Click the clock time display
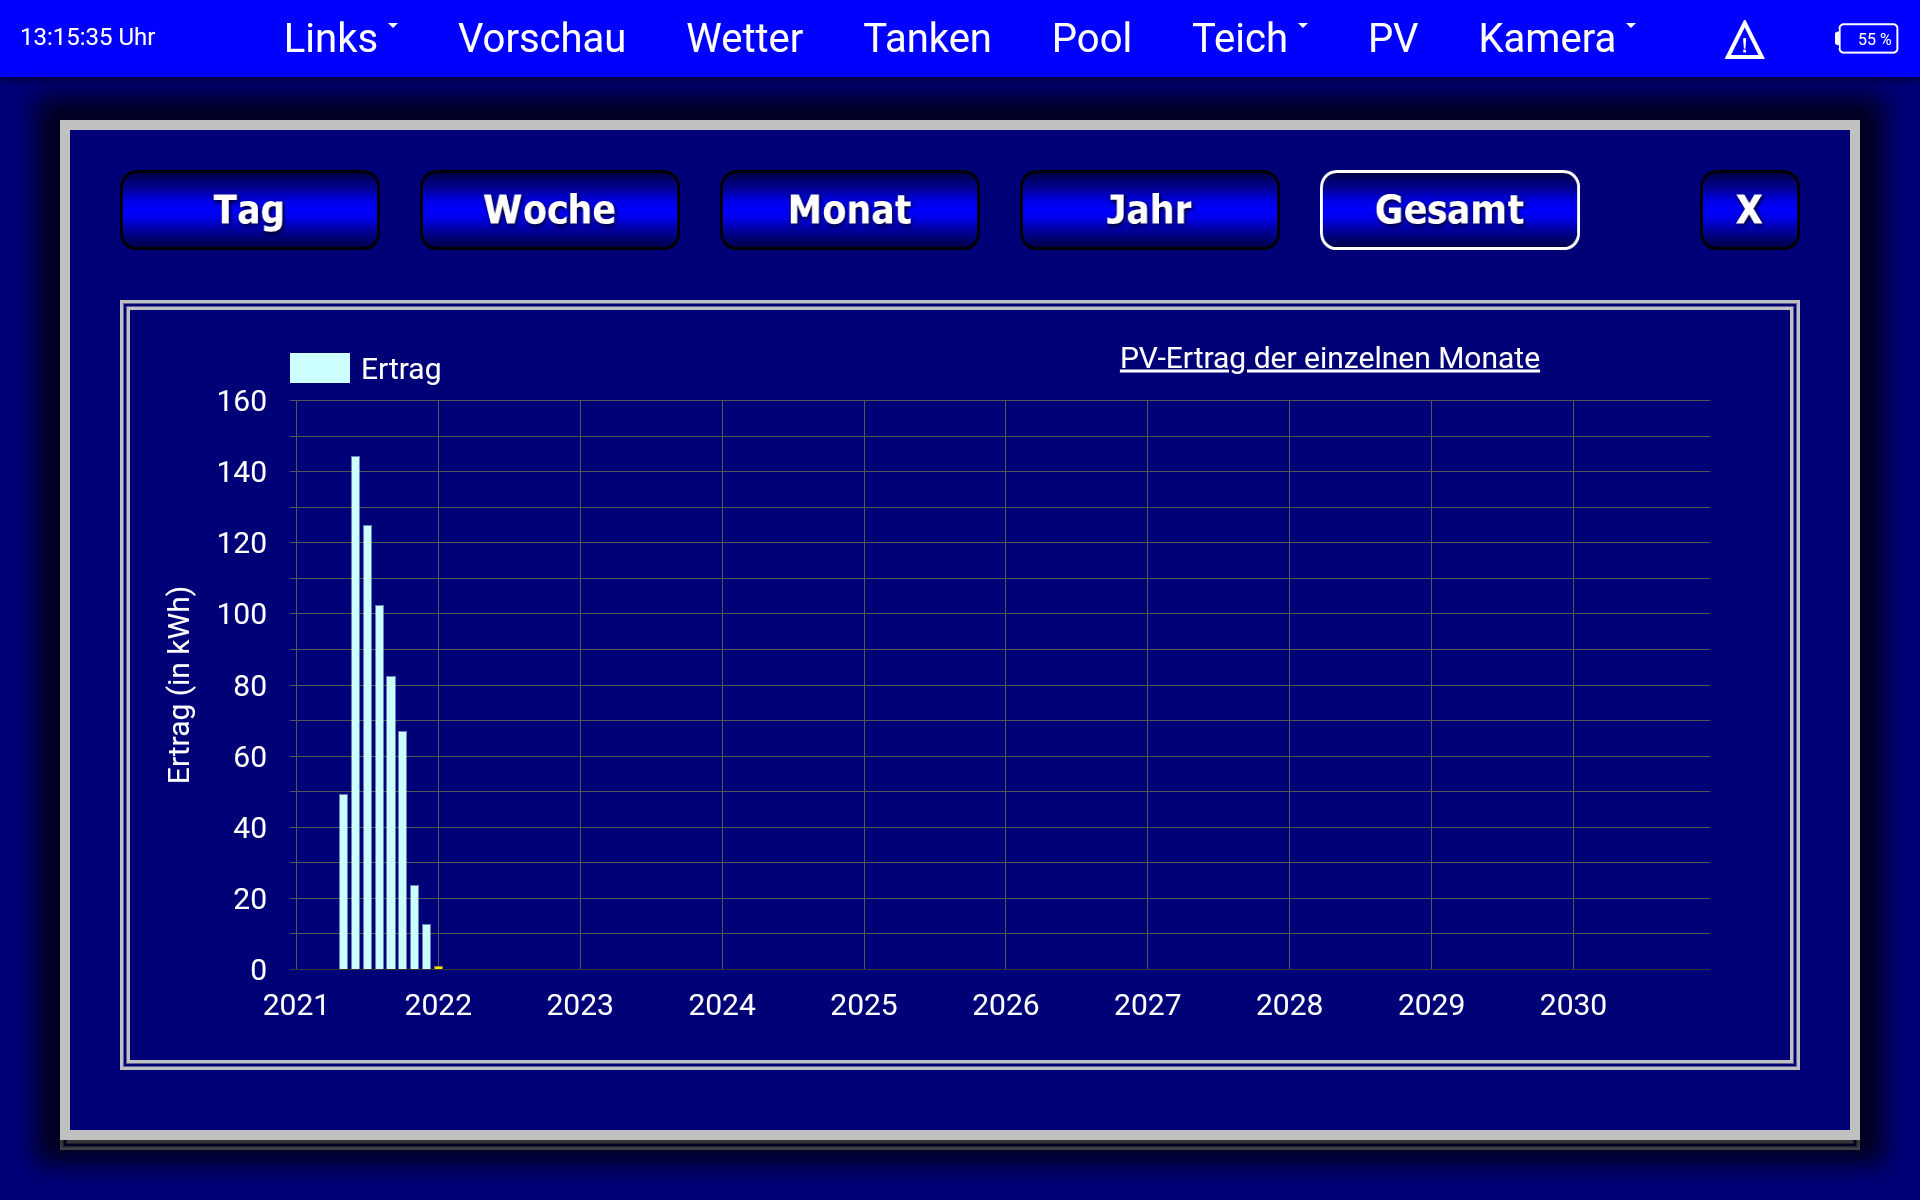The height and width of the screenshot is (1200, 1920). pos(88,38)
